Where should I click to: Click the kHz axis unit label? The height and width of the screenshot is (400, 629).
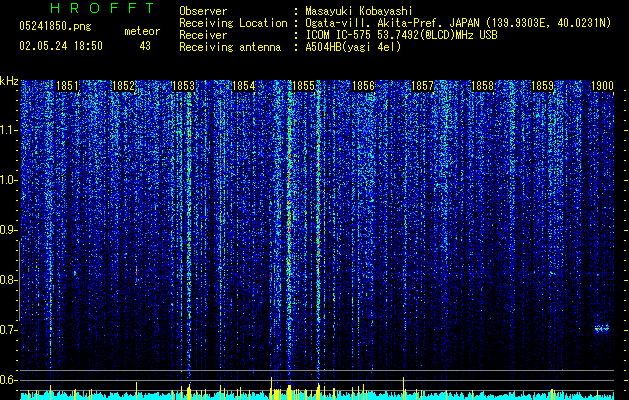click(x=9, y=81)
